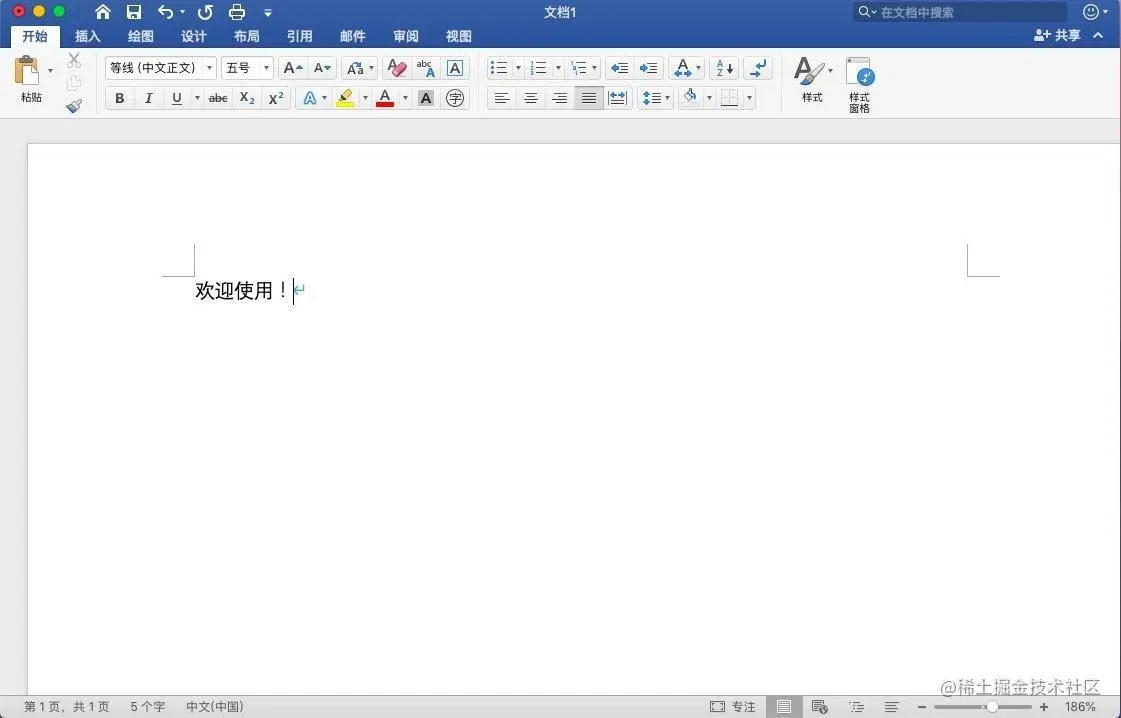Center the paragraph text
Screen dimensions: 1121x718
pyautogui.click(x=530, y=98)
